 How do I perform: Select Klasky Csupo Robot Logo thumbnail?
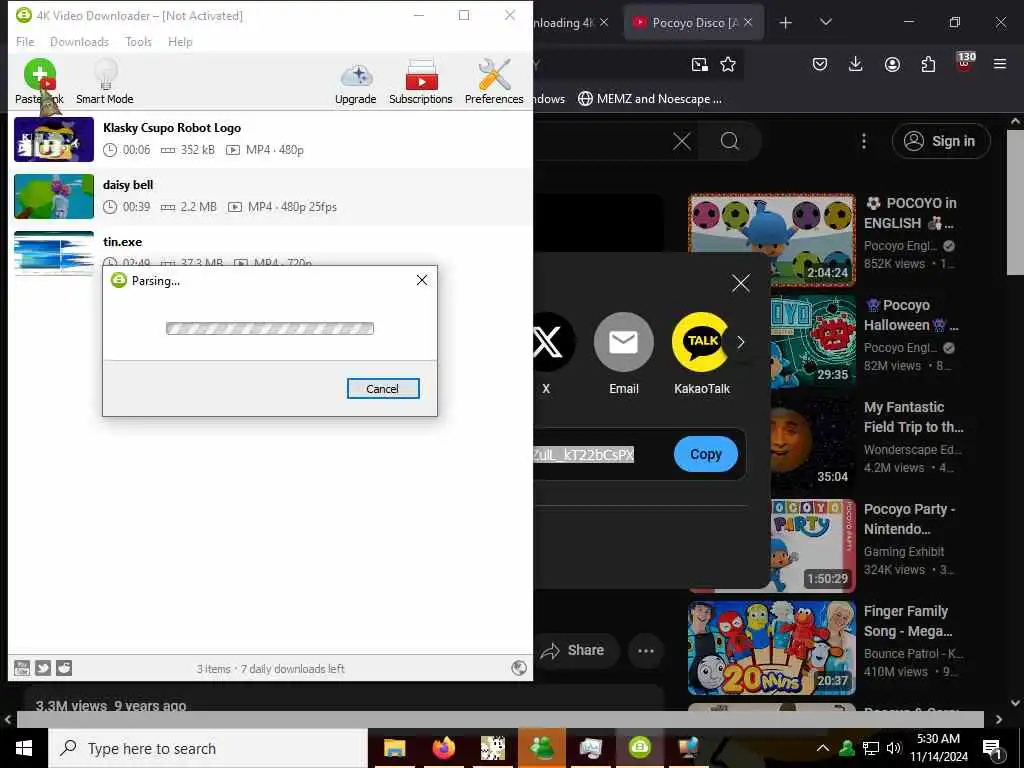coord(54,139)
